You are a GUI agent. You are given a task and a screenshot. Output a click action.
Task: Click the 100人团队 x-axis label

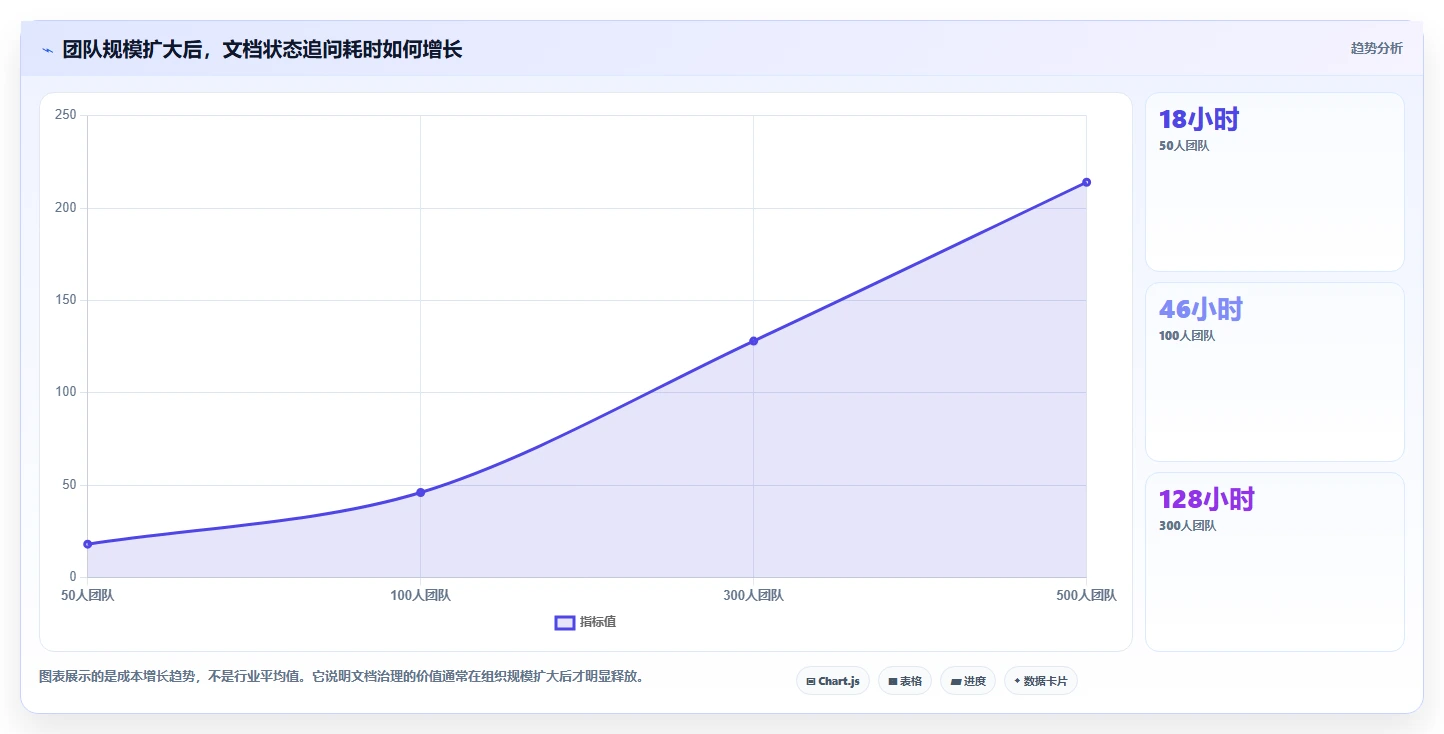(420, 596)
